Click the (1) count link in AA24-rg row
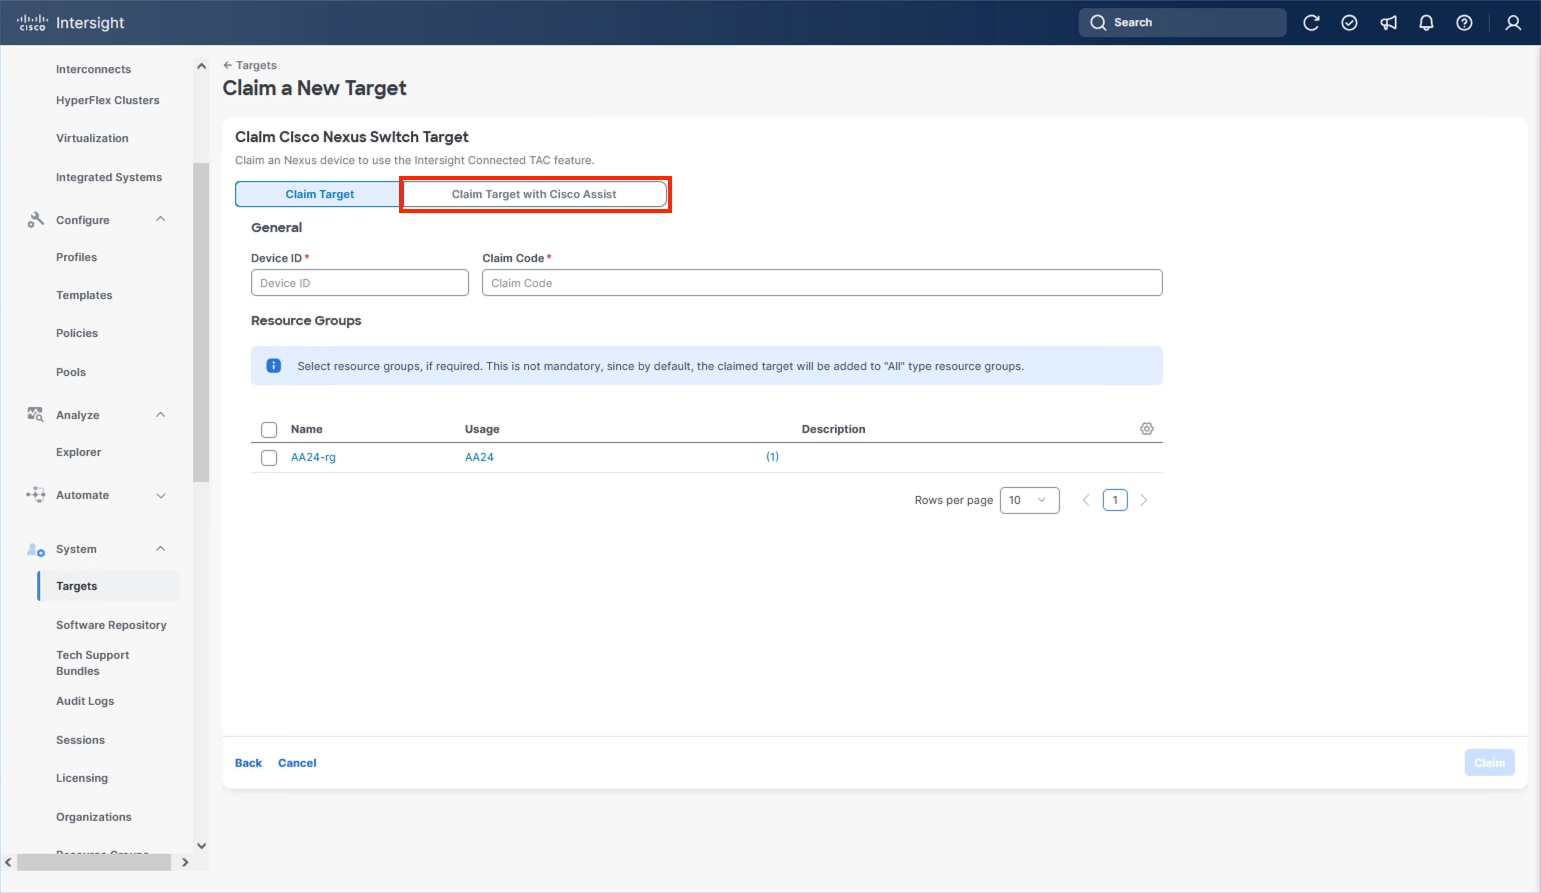Viewport: 1541px width, 893px height. [x=772, y=457]
